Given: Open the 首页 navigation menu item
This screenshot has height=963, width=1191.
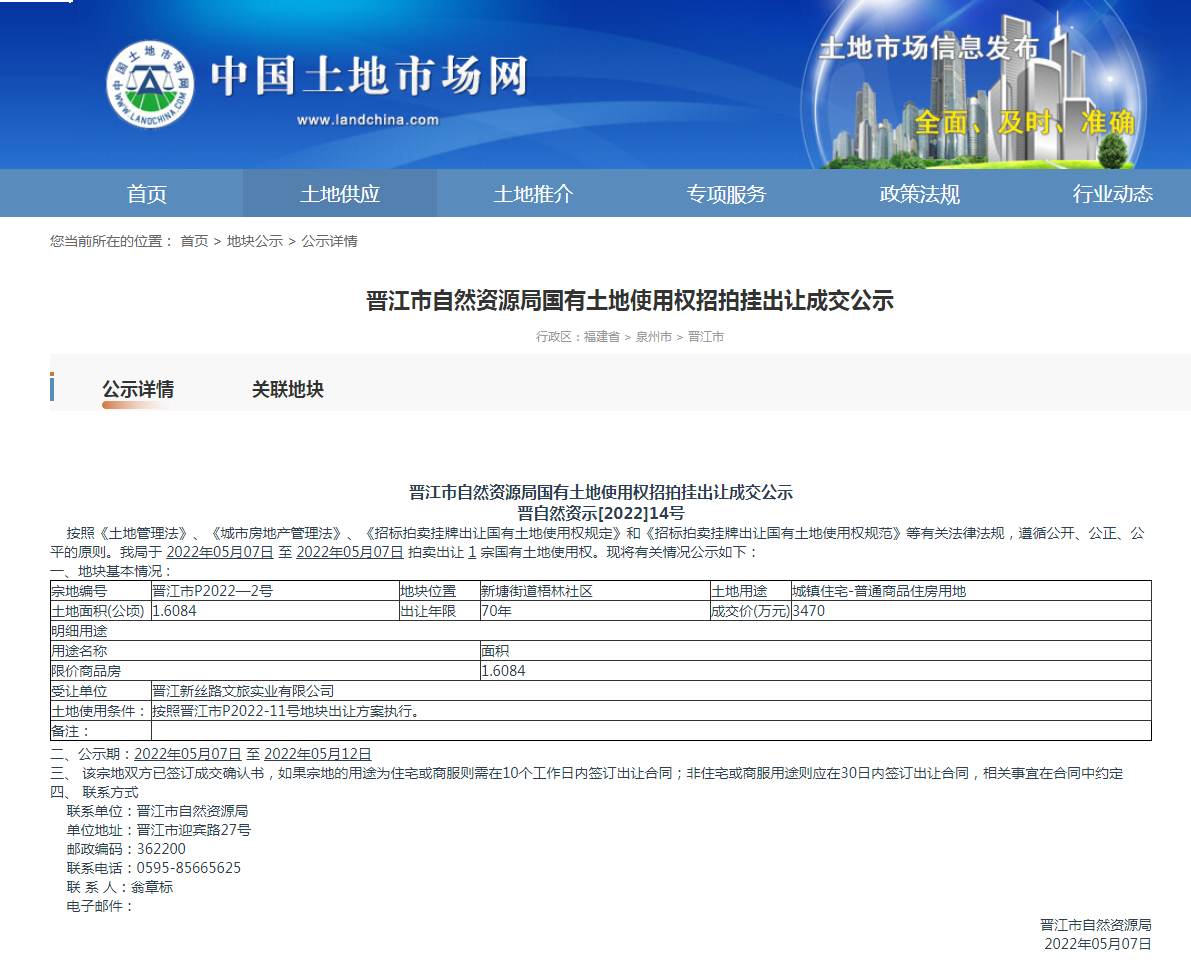Looking at the screenshot, I should point(147,192).
